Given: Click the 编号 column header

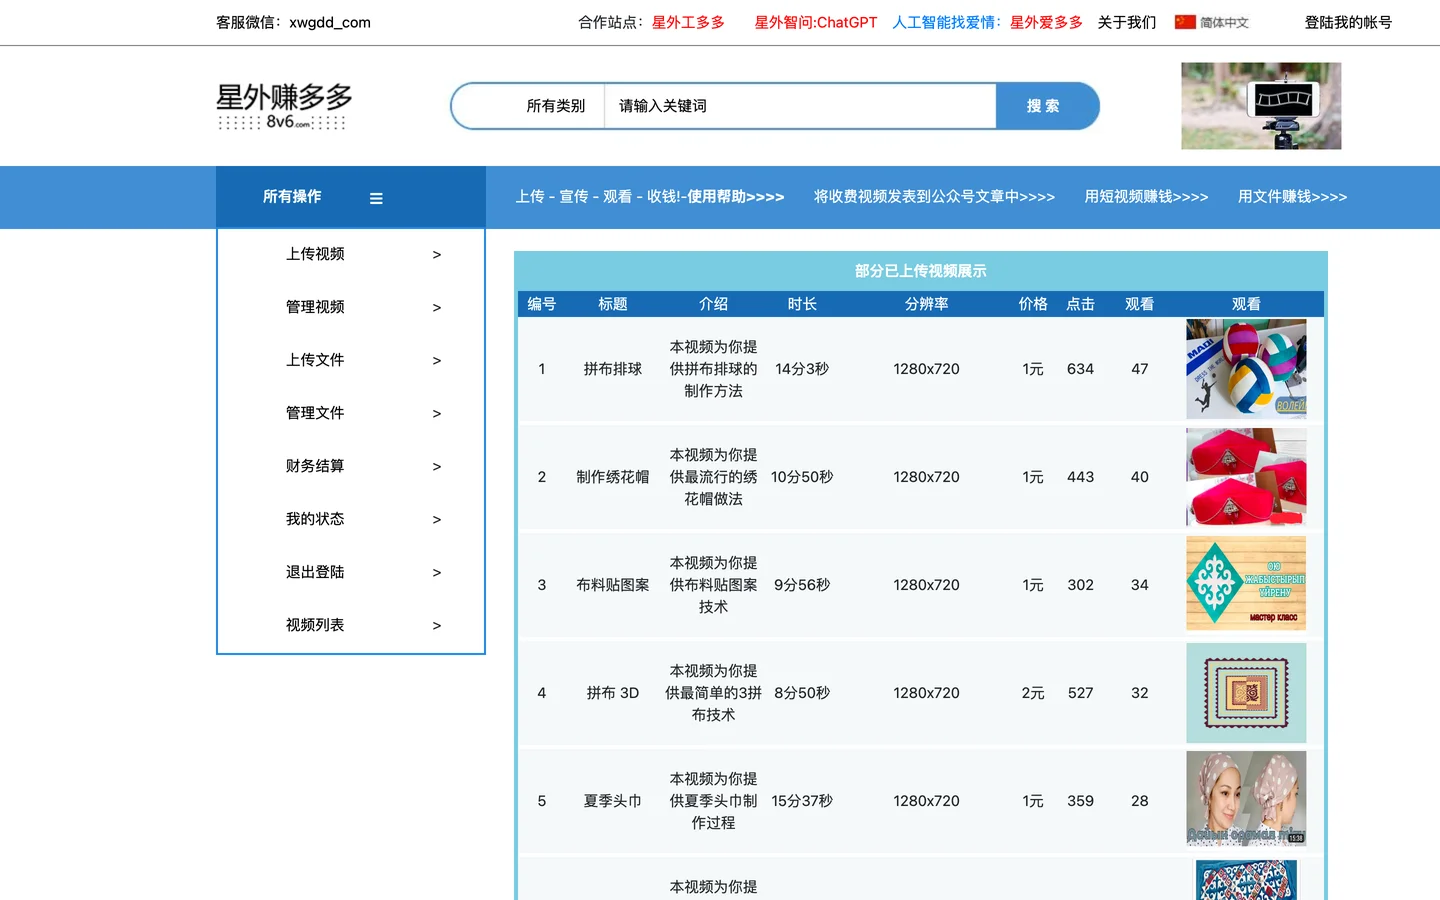Looking at the screenshot, I should click(x=542, y=304).
